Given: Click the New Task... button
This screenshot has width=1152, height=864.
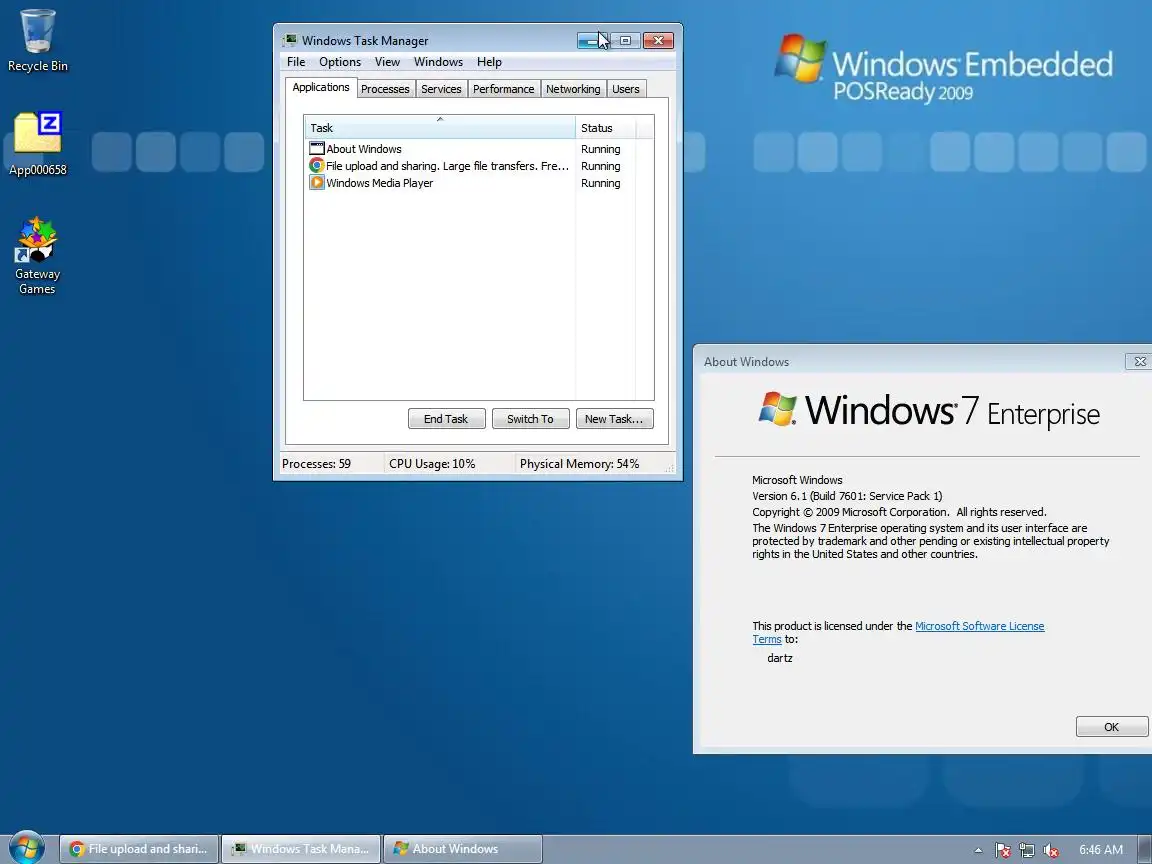Looking at the screenshot, I should point(614,419).
